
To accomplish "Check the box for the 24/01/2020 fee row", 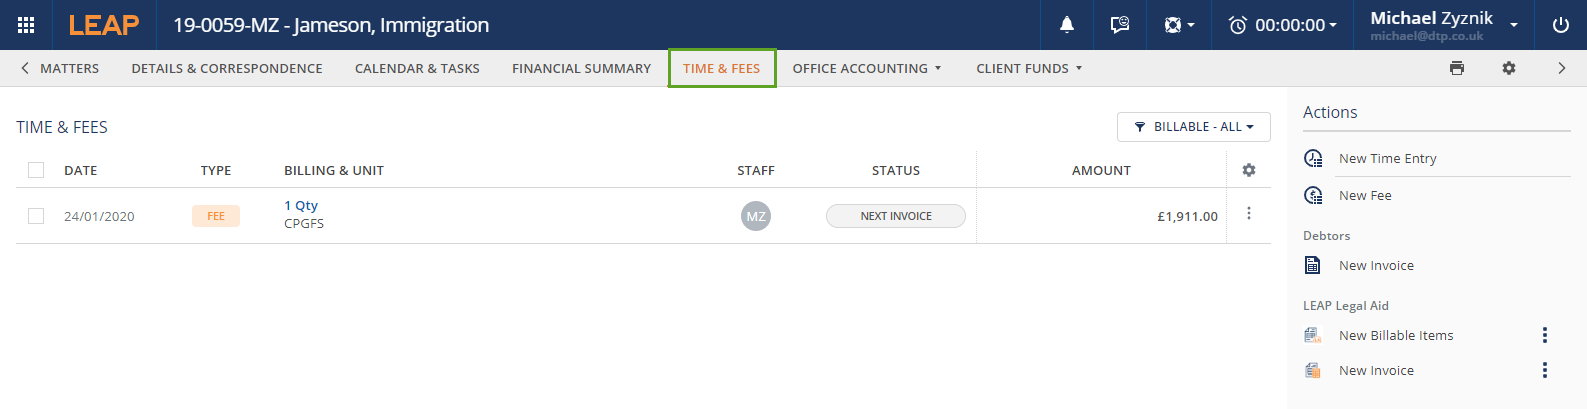I will pos(36,216).
